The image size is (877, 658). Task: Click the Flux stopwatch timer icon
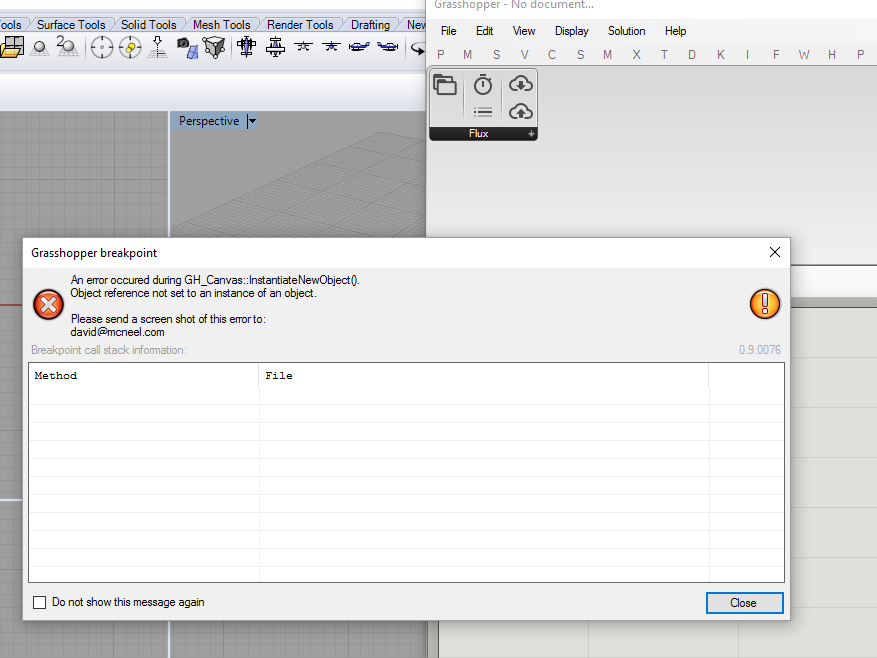483,85
